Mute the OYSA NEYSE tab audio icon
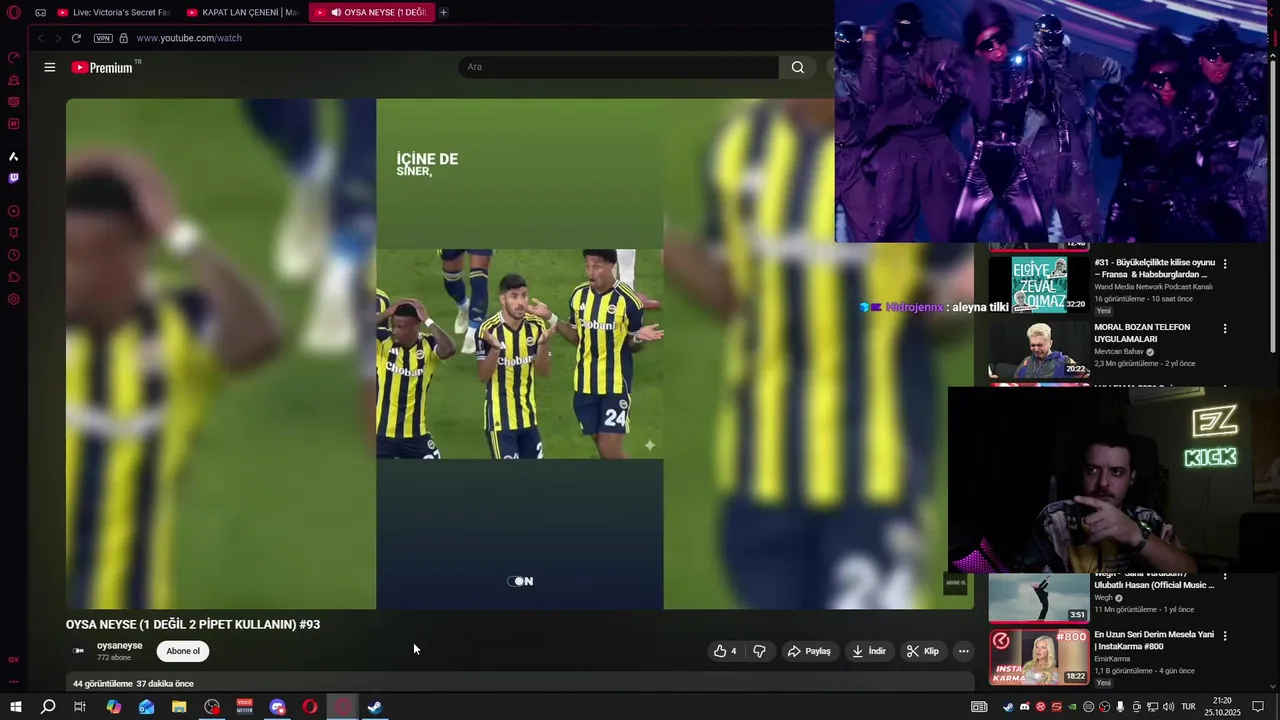Image resolution: width=1280 pixels, height=720 pixels. click(336, 12)
